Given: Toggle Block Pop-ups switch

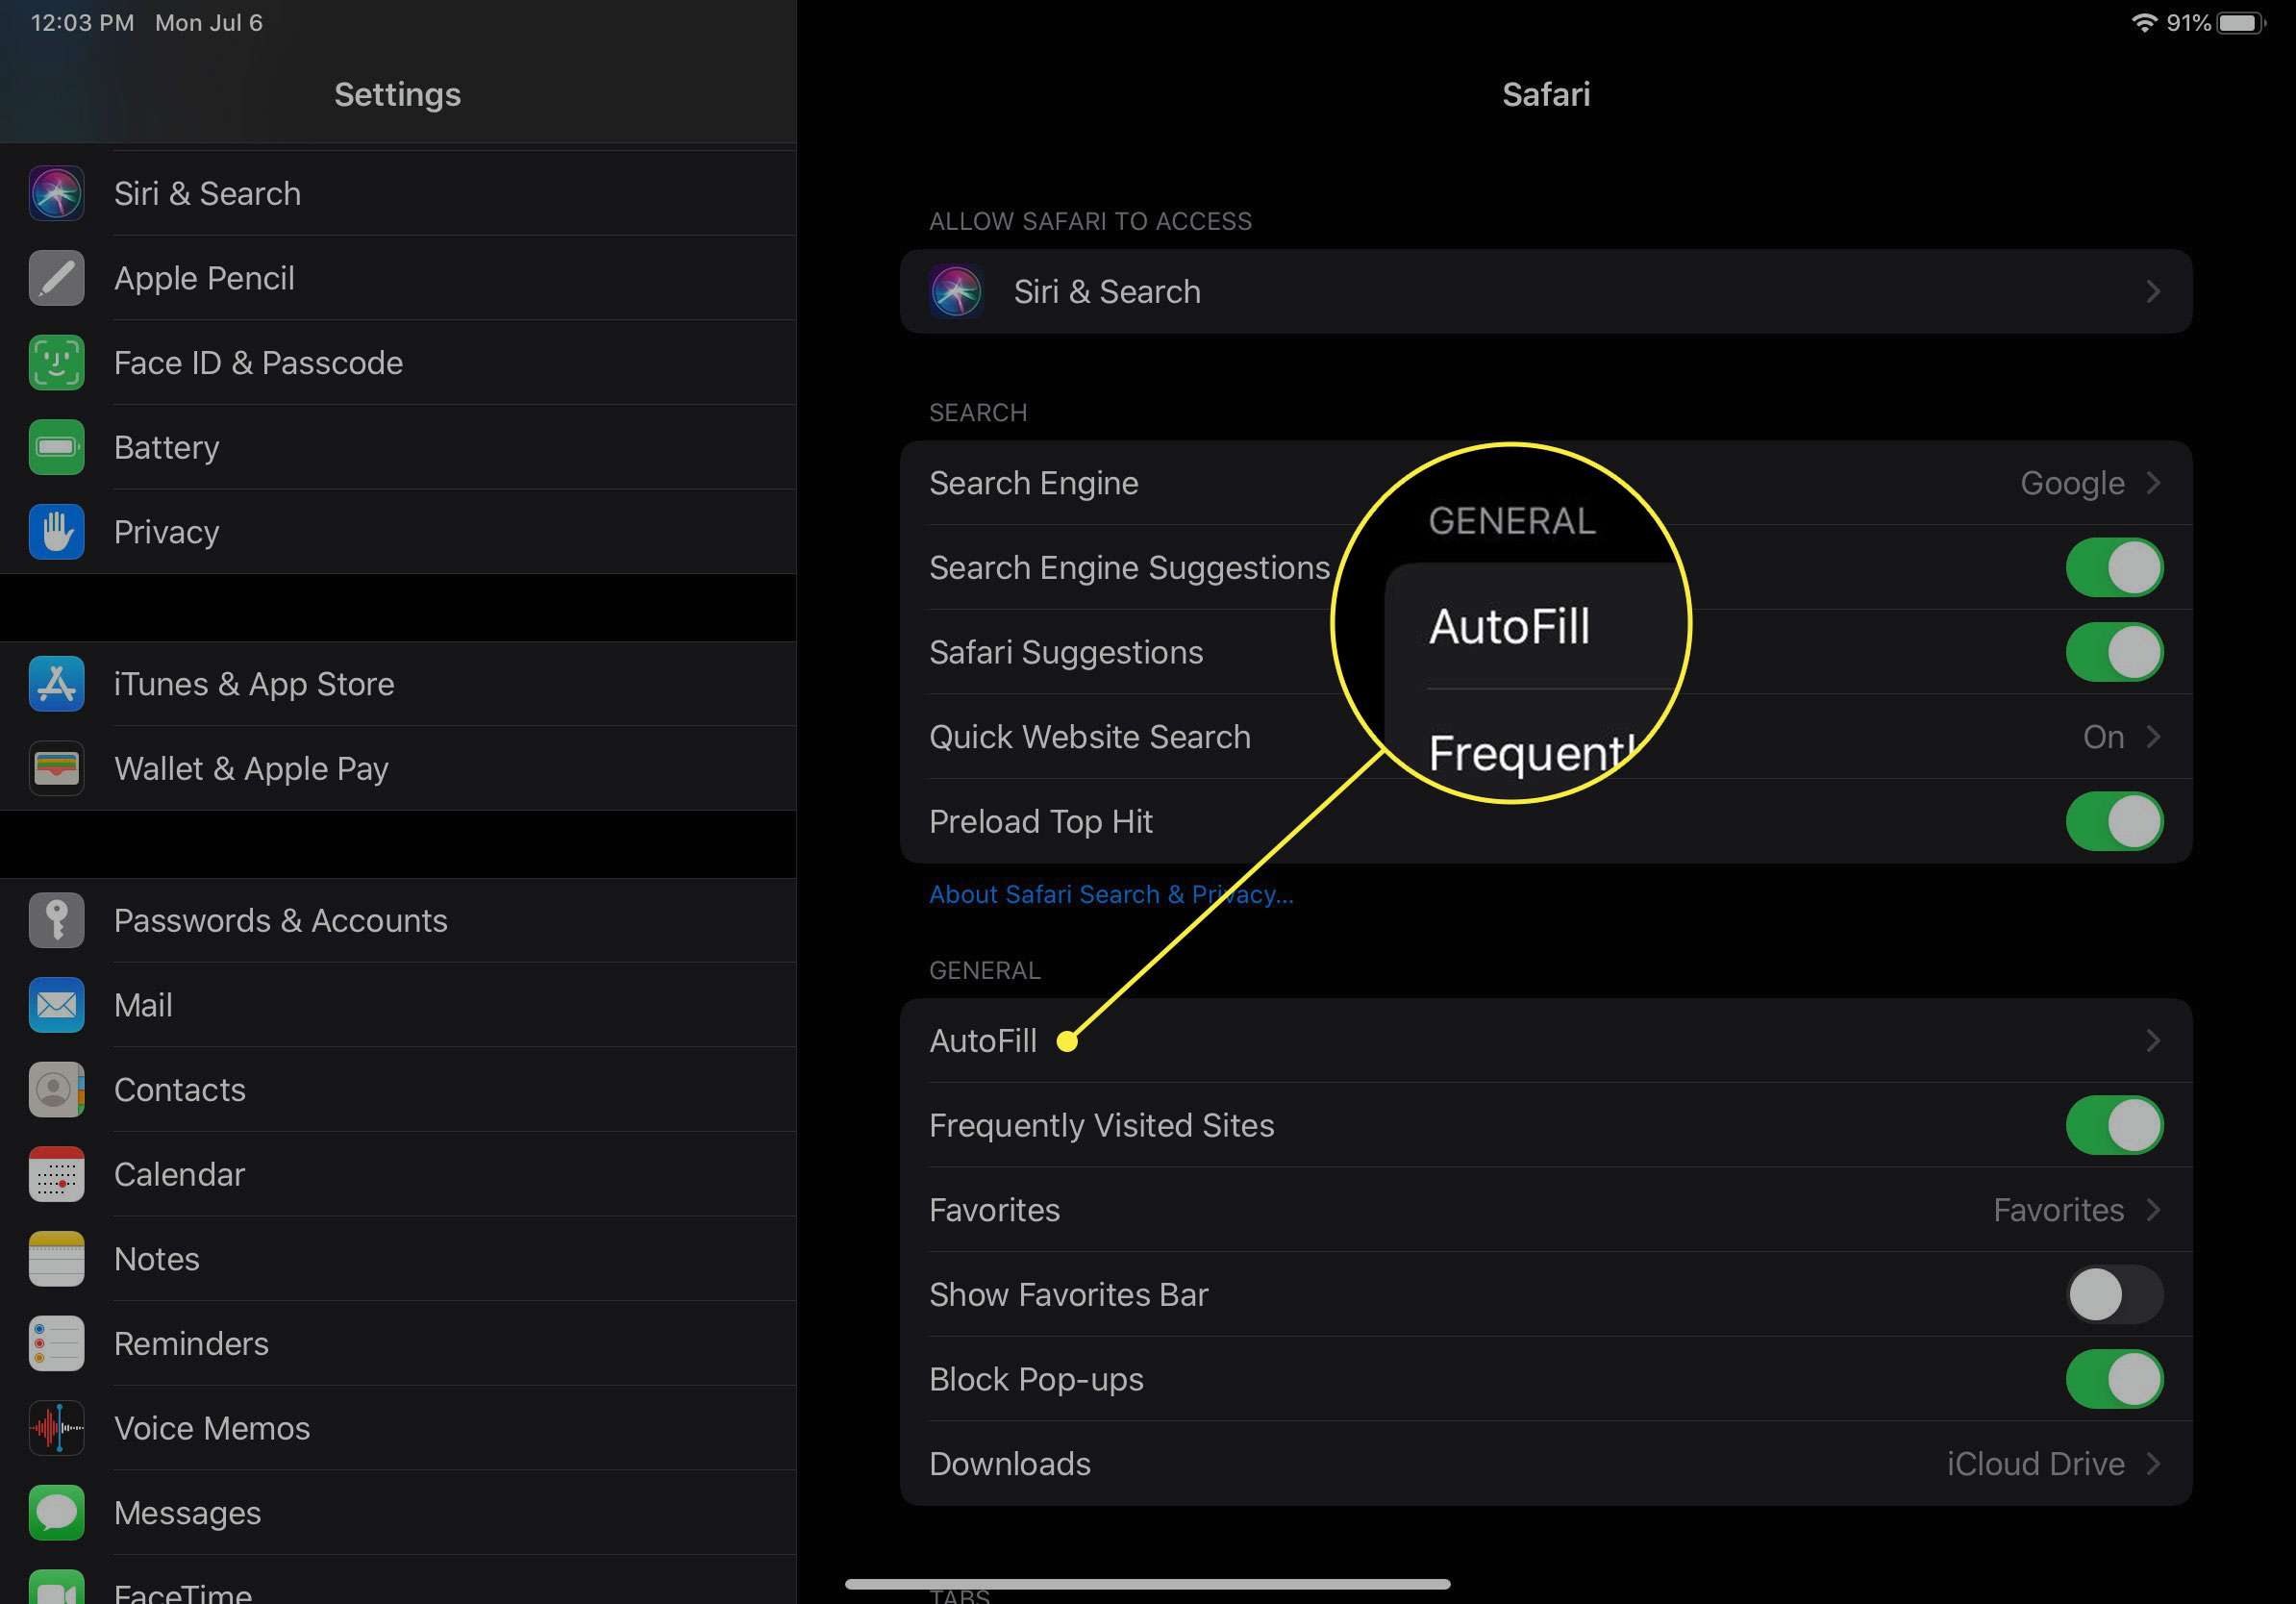Looking at the screenshot, I should click(2114, 1379).
